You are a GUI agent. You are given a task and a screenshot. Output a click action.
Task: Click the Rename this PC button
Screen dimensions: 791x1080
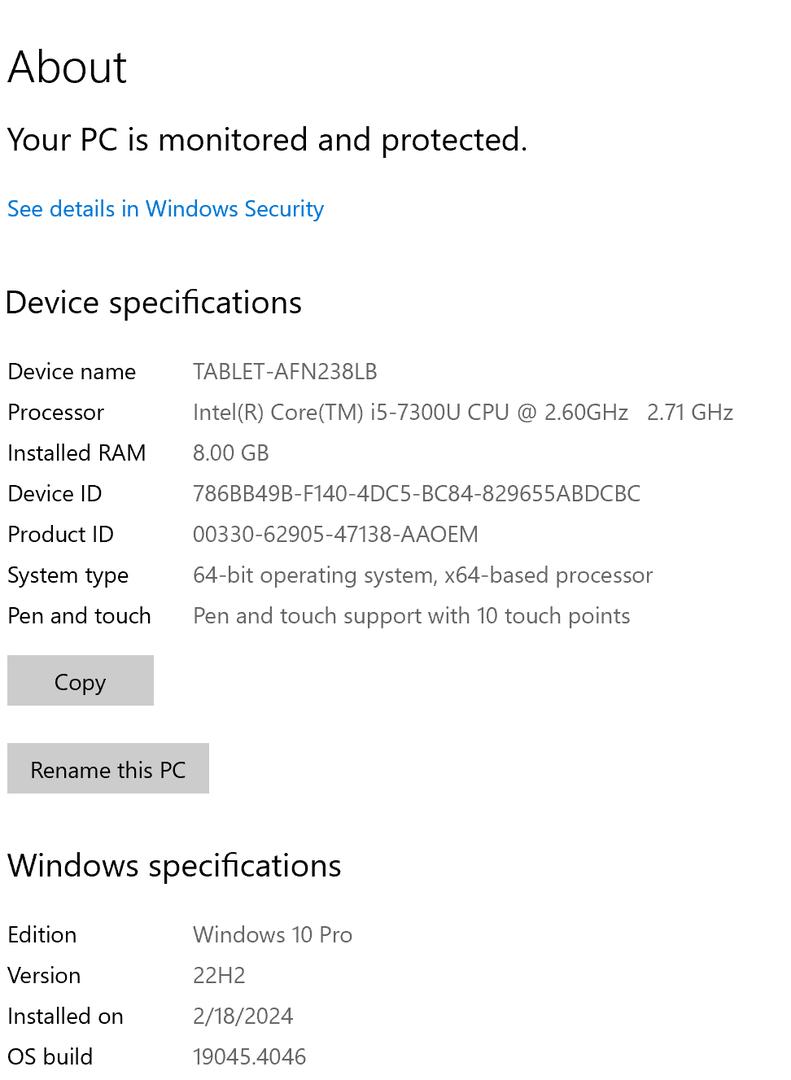pyautogui.click(x=108, y=769)
